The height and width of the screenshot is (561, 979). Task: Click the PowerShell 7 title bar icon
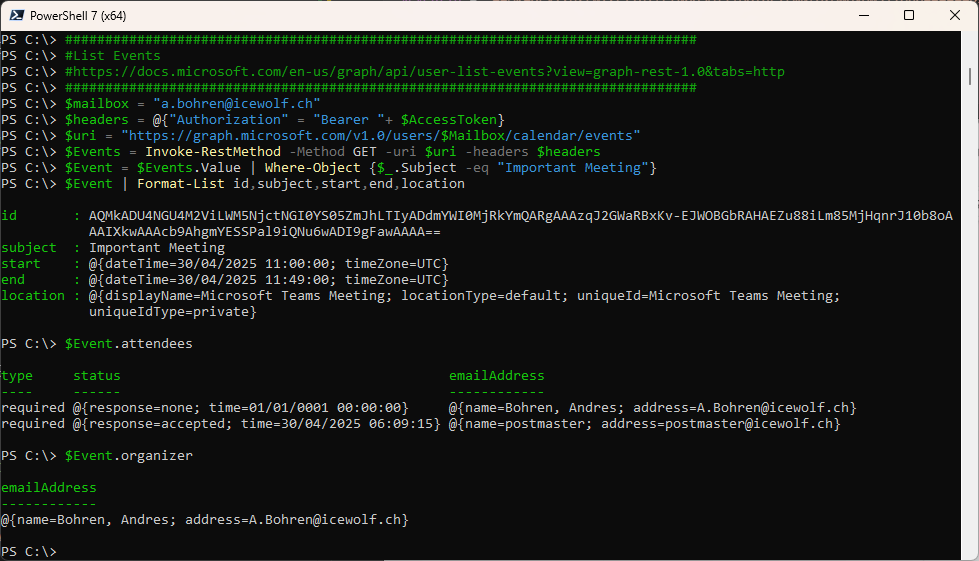coord(16,16)
